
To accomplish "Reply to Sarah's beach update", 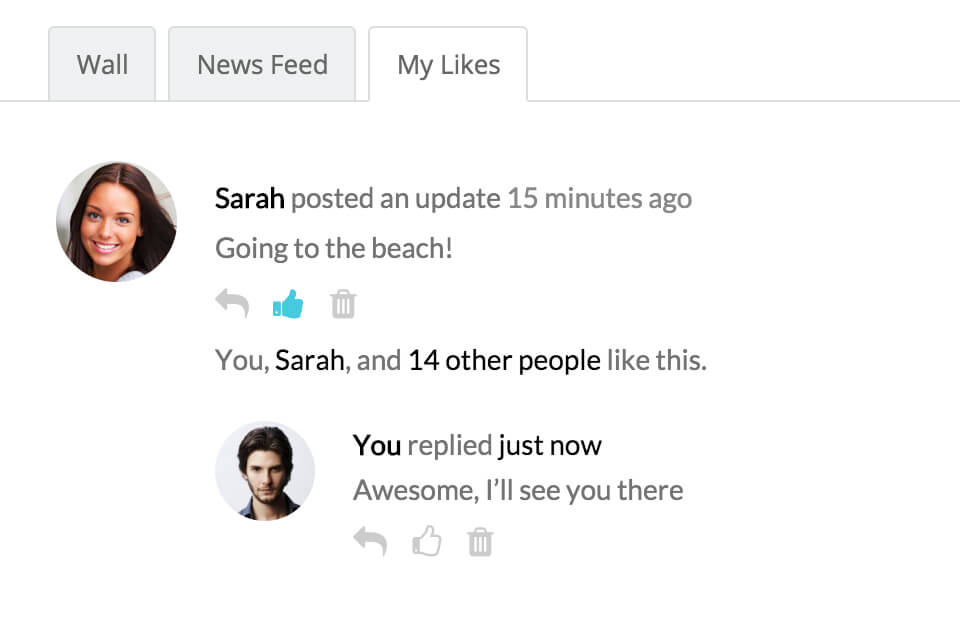I will (232, 304).
